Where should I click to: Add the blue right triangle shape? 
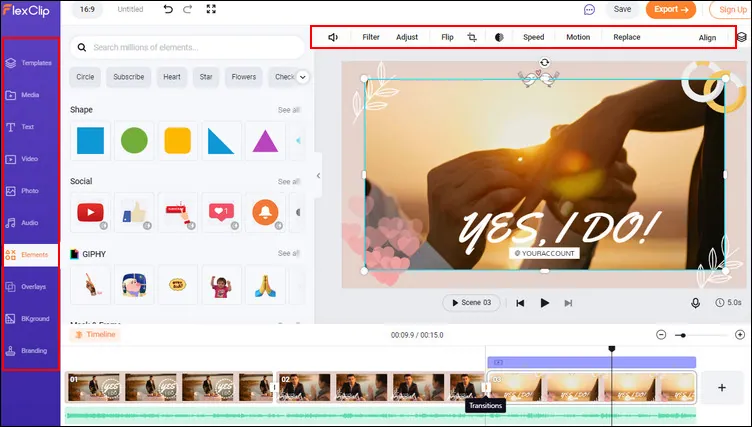pos(221,141)
